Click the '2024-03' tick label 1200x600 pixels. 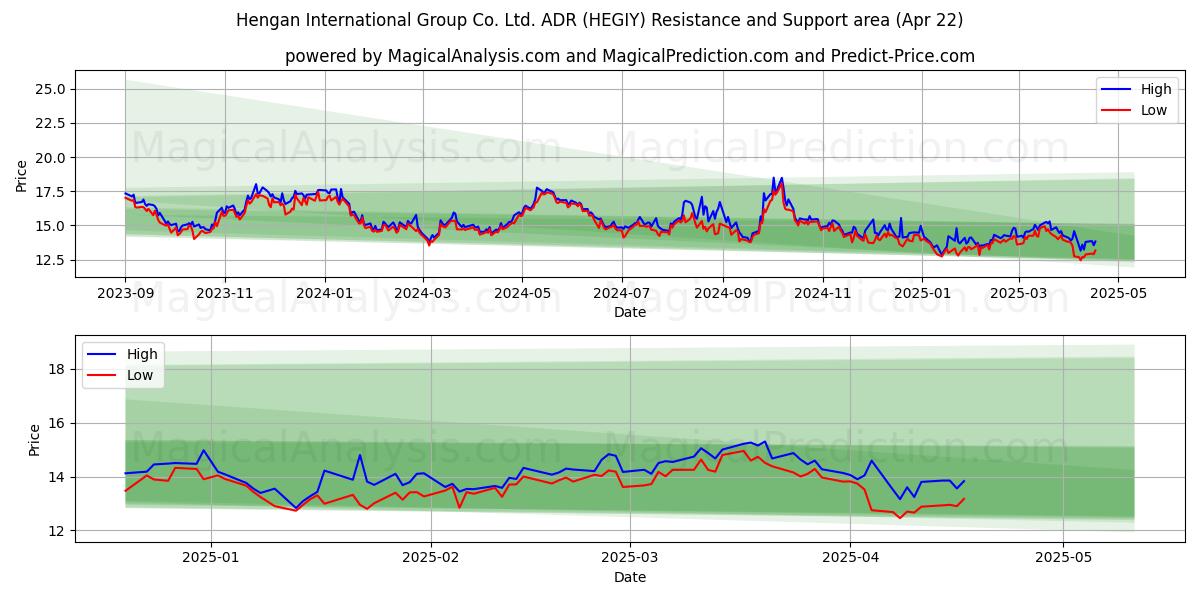pyautogui.click(x=422, y=294)
